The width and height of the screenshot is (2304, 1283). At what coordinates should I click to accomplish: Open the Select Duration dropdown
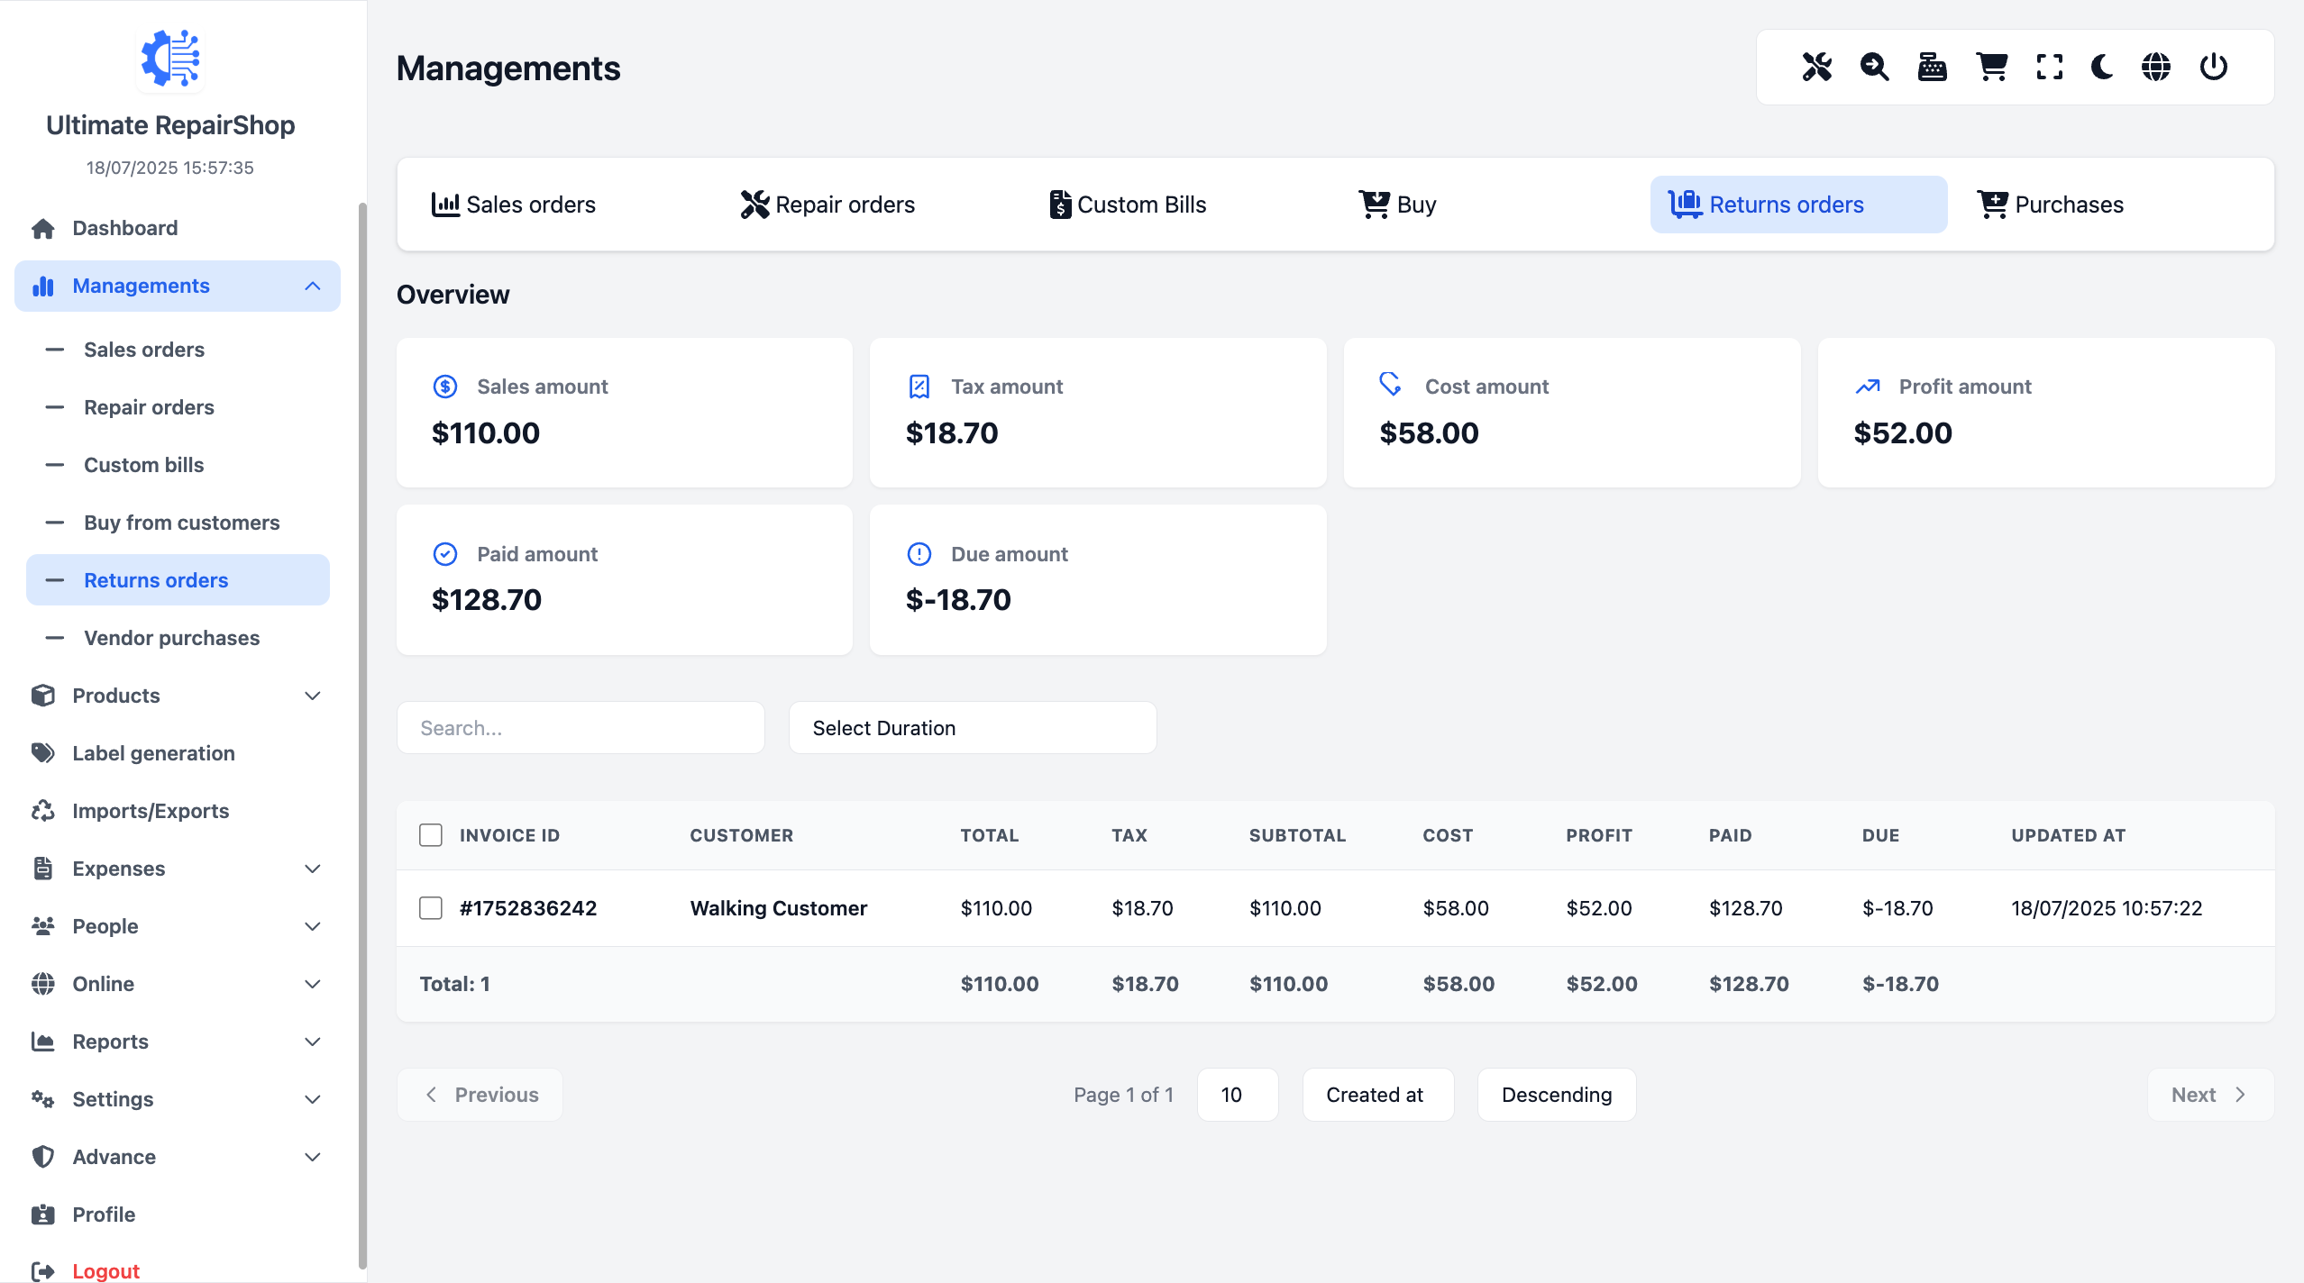tap(972, 728)
